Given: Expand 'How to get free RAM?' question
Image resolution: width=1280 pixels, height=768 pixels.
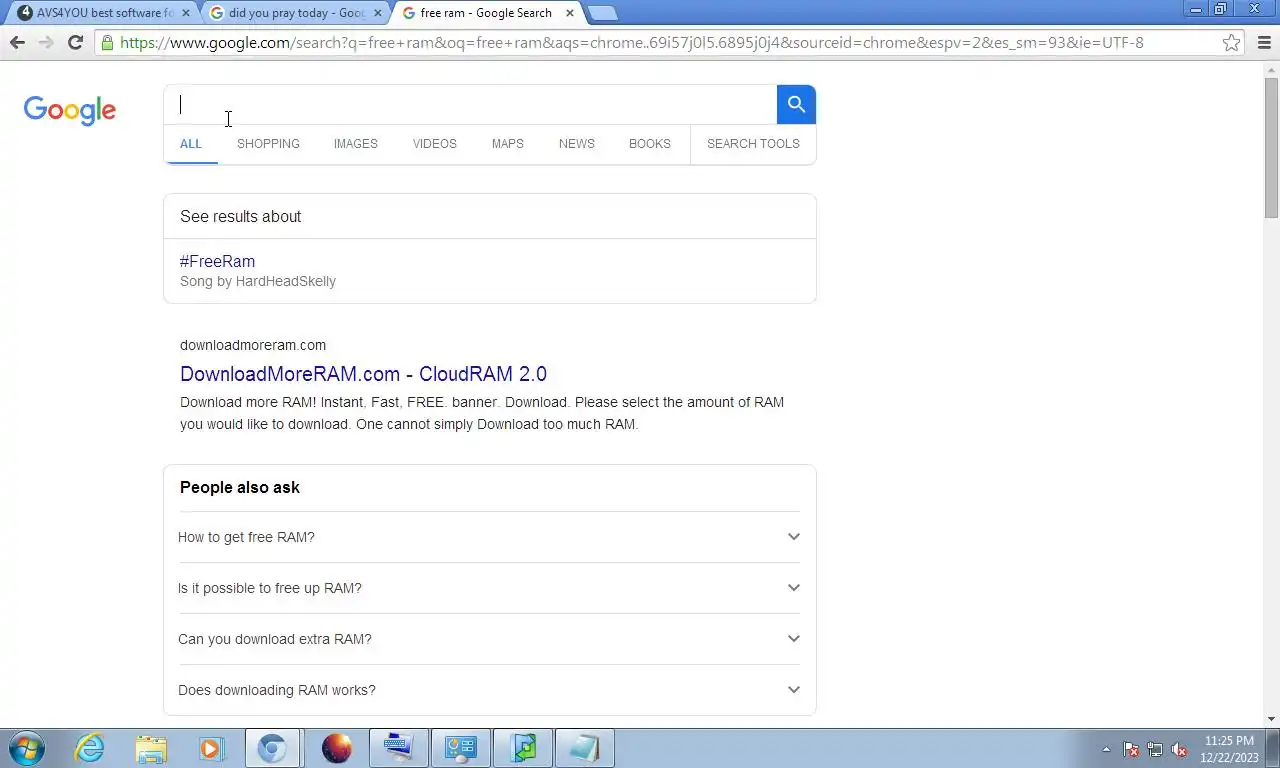Looking at the screenshot, I should (490, 537).
